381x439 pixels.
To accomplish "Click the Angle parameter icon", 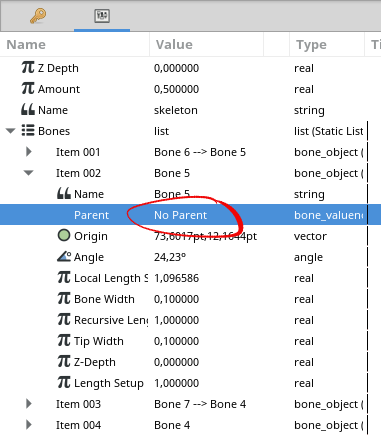I will (64, 256).
